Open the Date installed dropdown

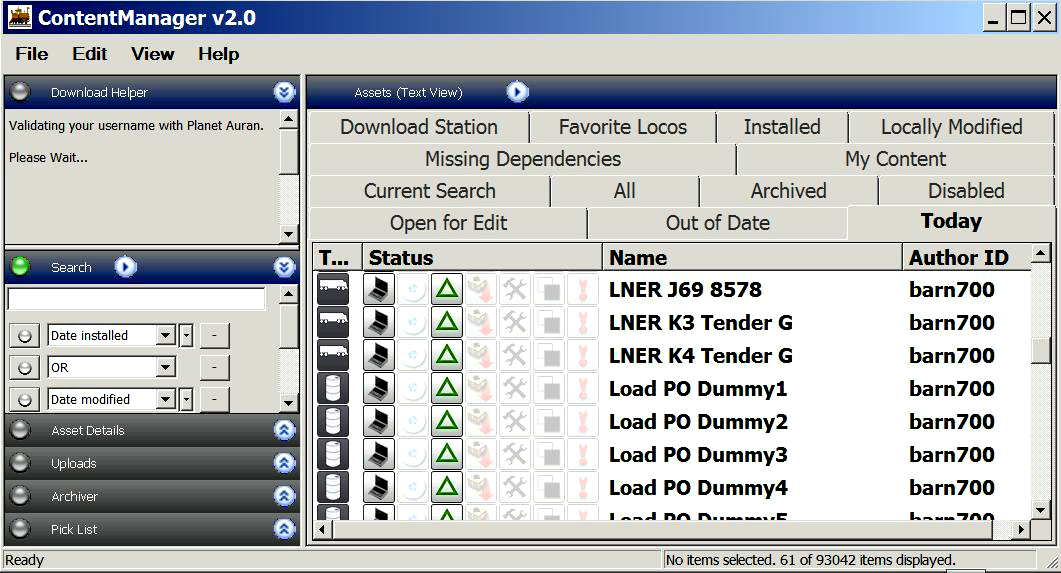click(166, 336)
